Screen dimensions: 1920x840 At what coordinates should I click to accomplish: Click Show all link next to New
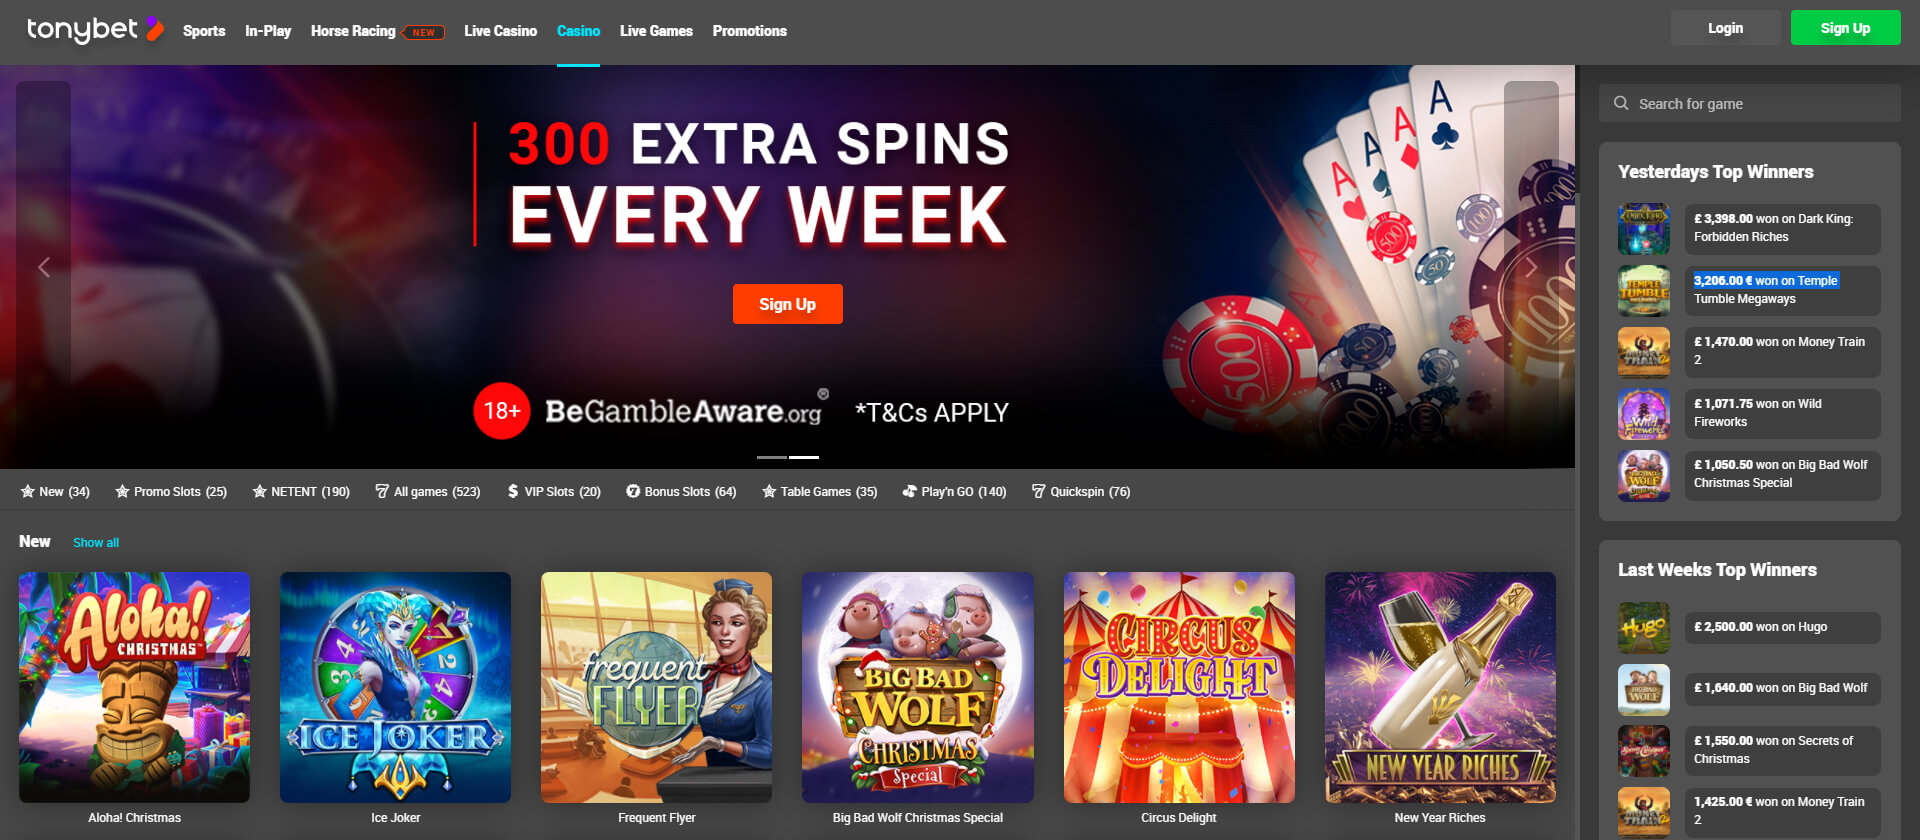tap(96, 542)
